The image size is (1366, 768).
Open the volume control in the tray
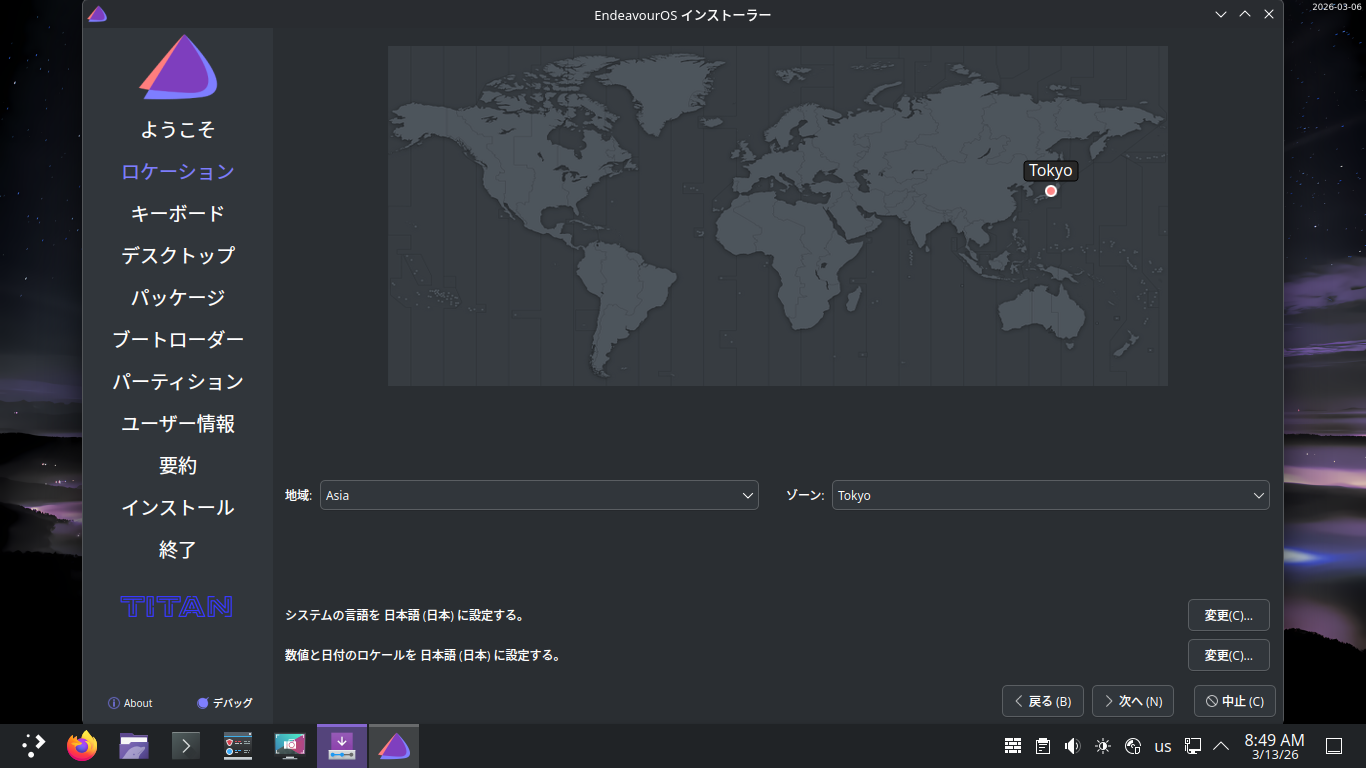[1073, 745]
